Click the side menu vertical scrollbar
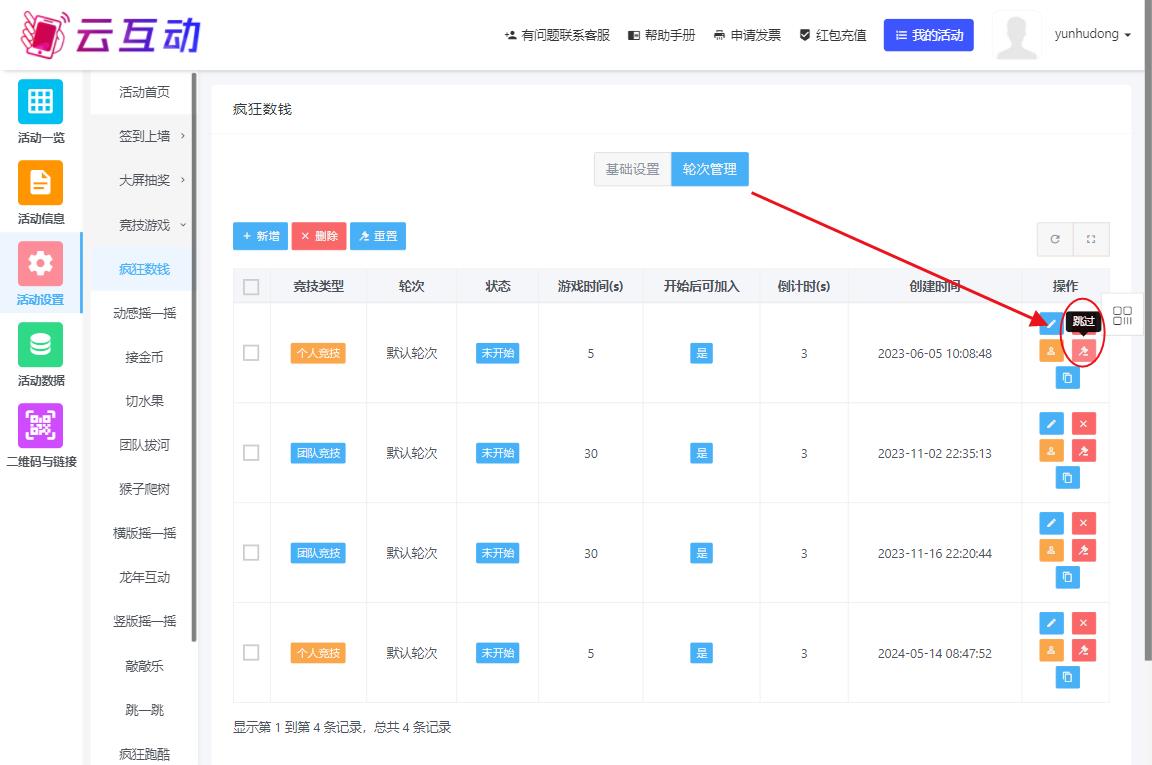Image resolution: width=1152 pixels, height=765 pixels. pos(194,356)
